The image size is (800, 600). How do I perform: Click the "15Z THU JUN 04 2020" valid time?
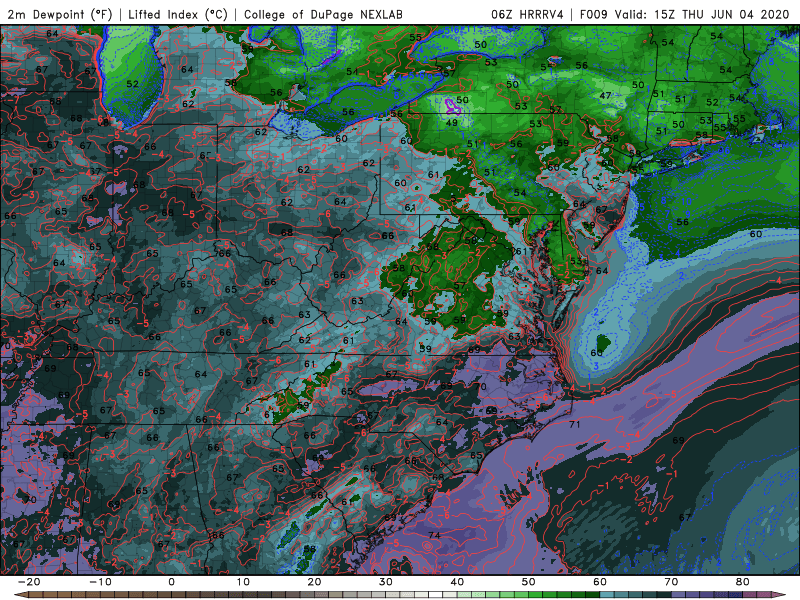[x=720, y=14]
